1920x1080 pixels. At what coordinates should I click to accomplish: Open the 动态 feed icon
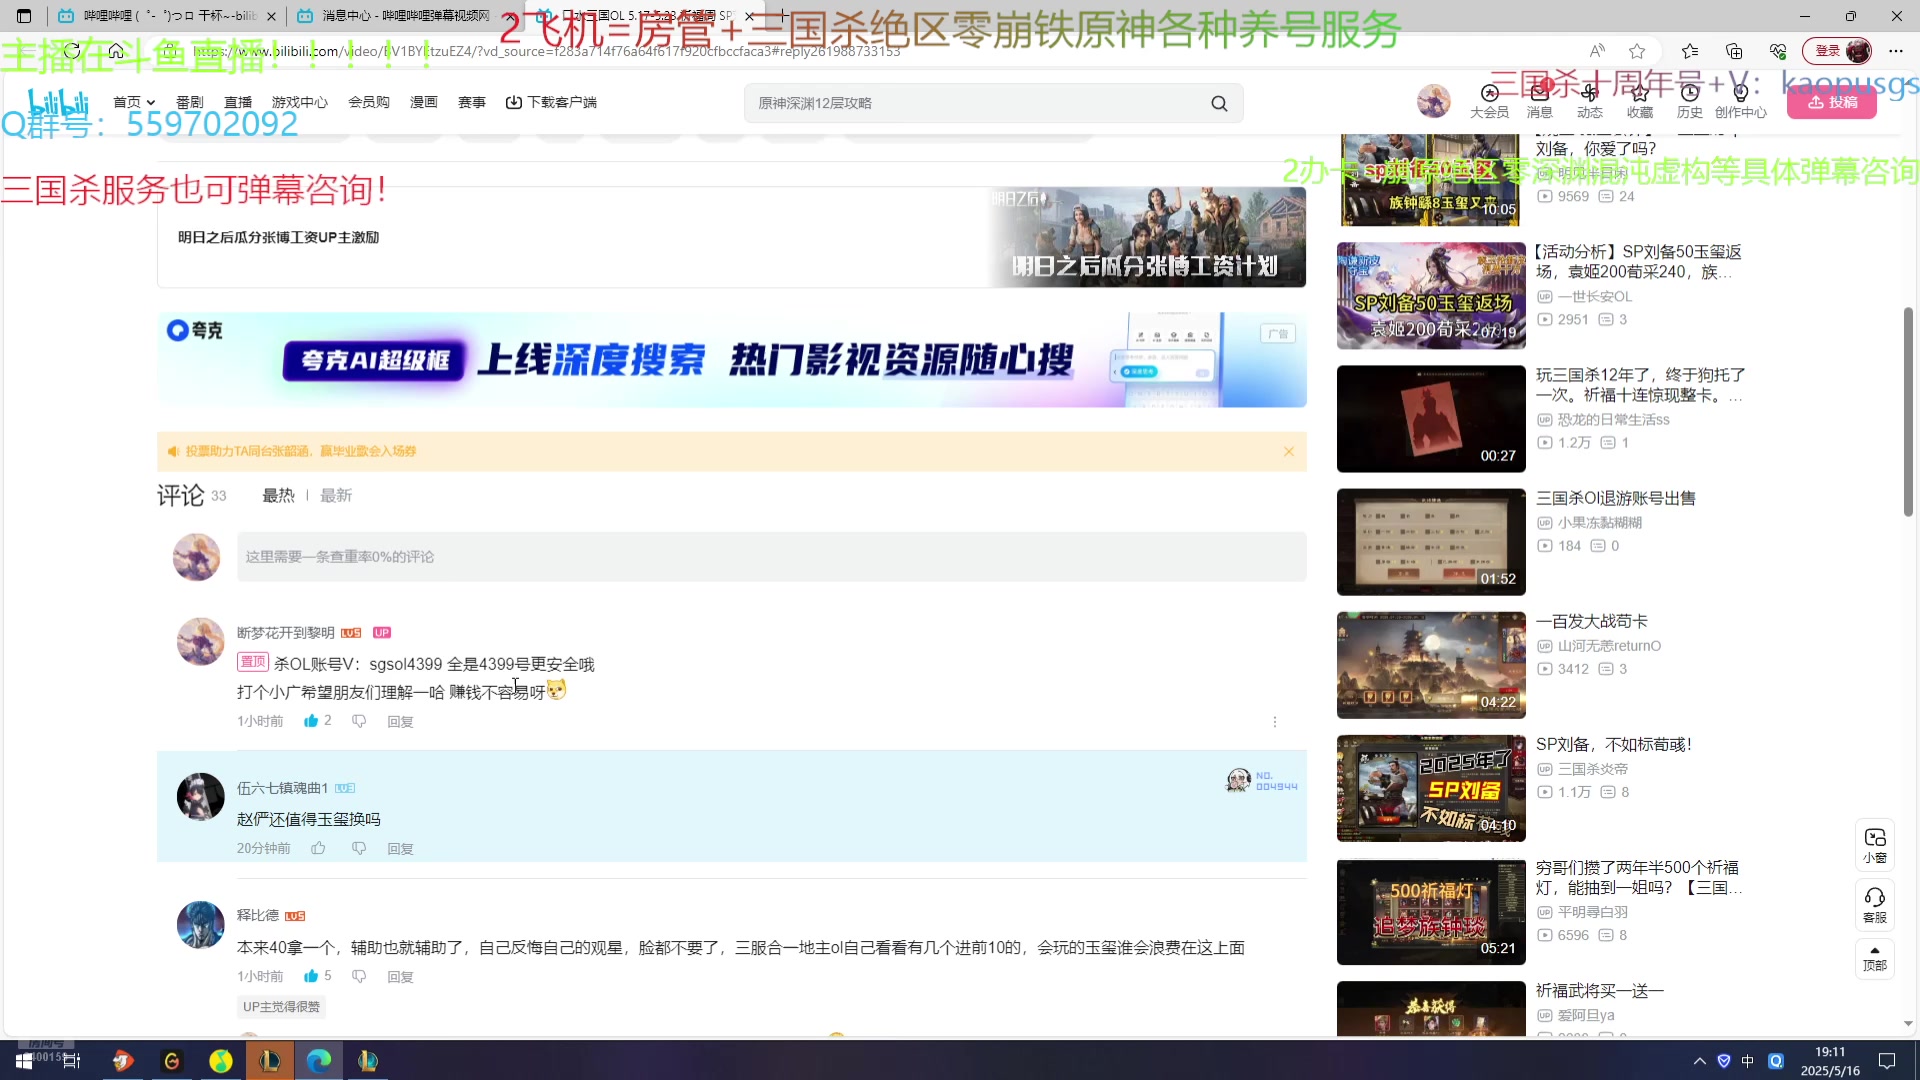(x=1590, y=102)
